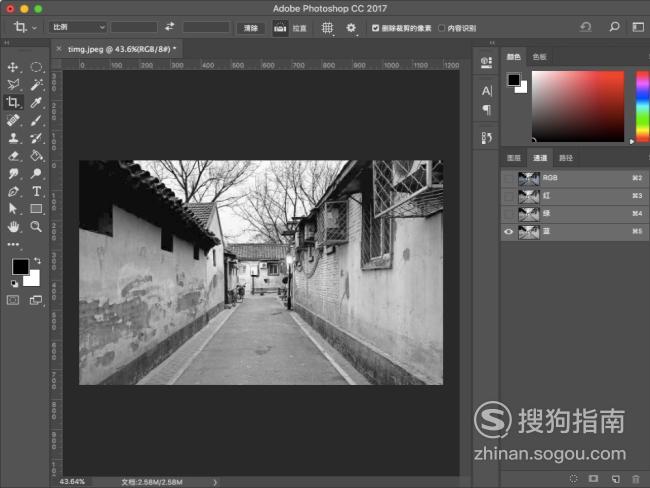Select the Zoom magnifier tool
This screenshot has height=488, width=650.
(36, 226)
